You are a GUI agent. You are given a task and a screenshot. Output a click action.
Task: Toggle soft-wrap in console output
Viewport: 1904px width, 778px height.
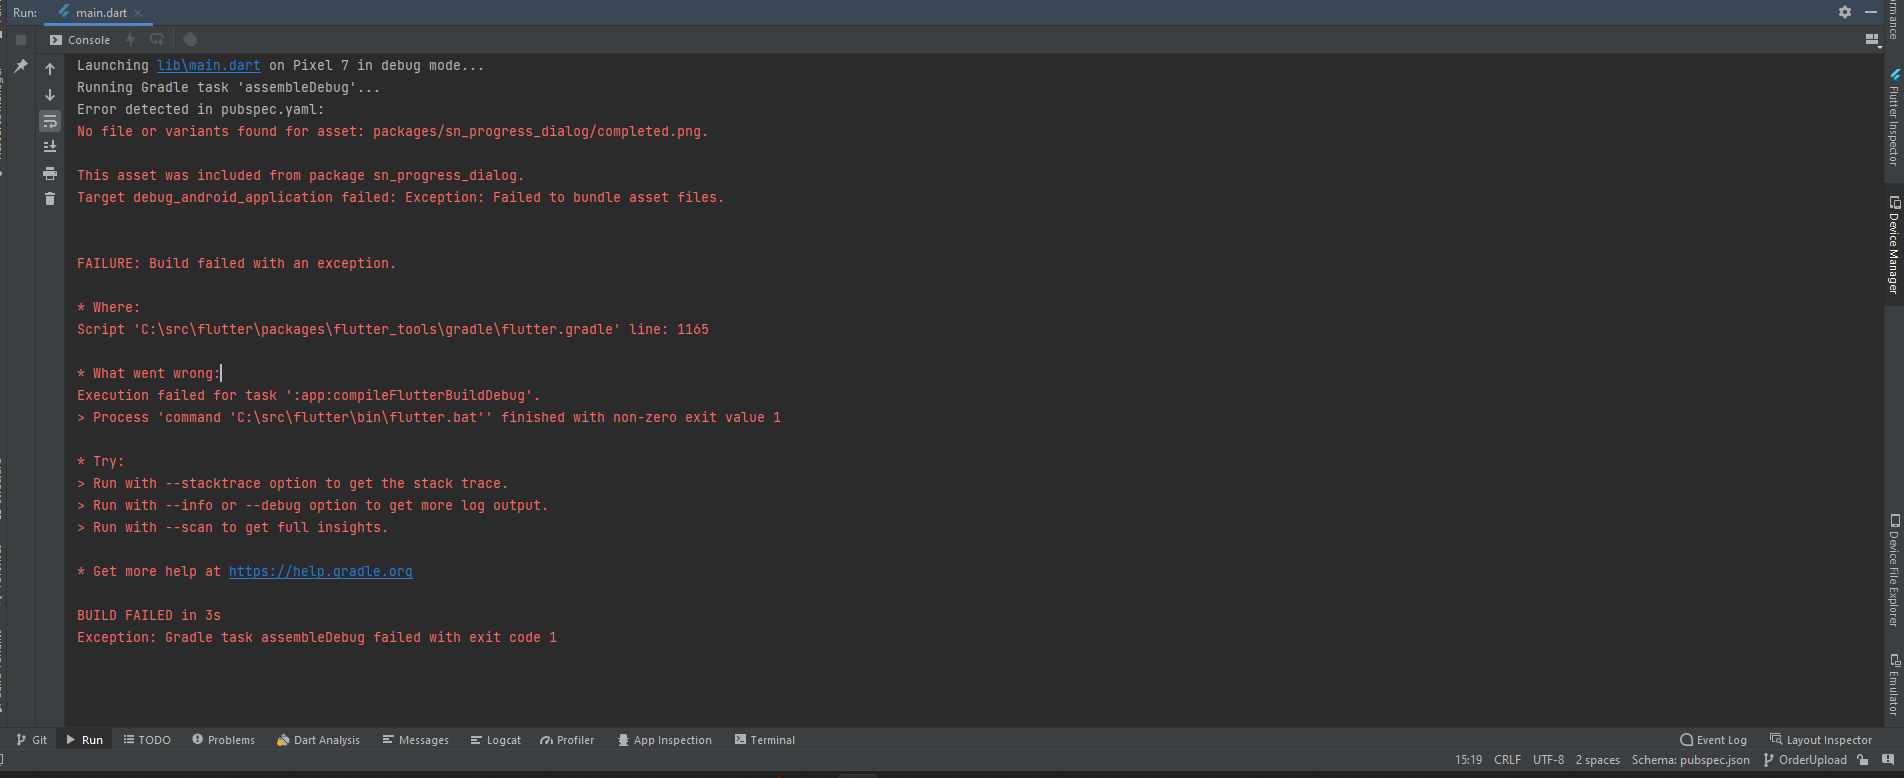[50, 121]
